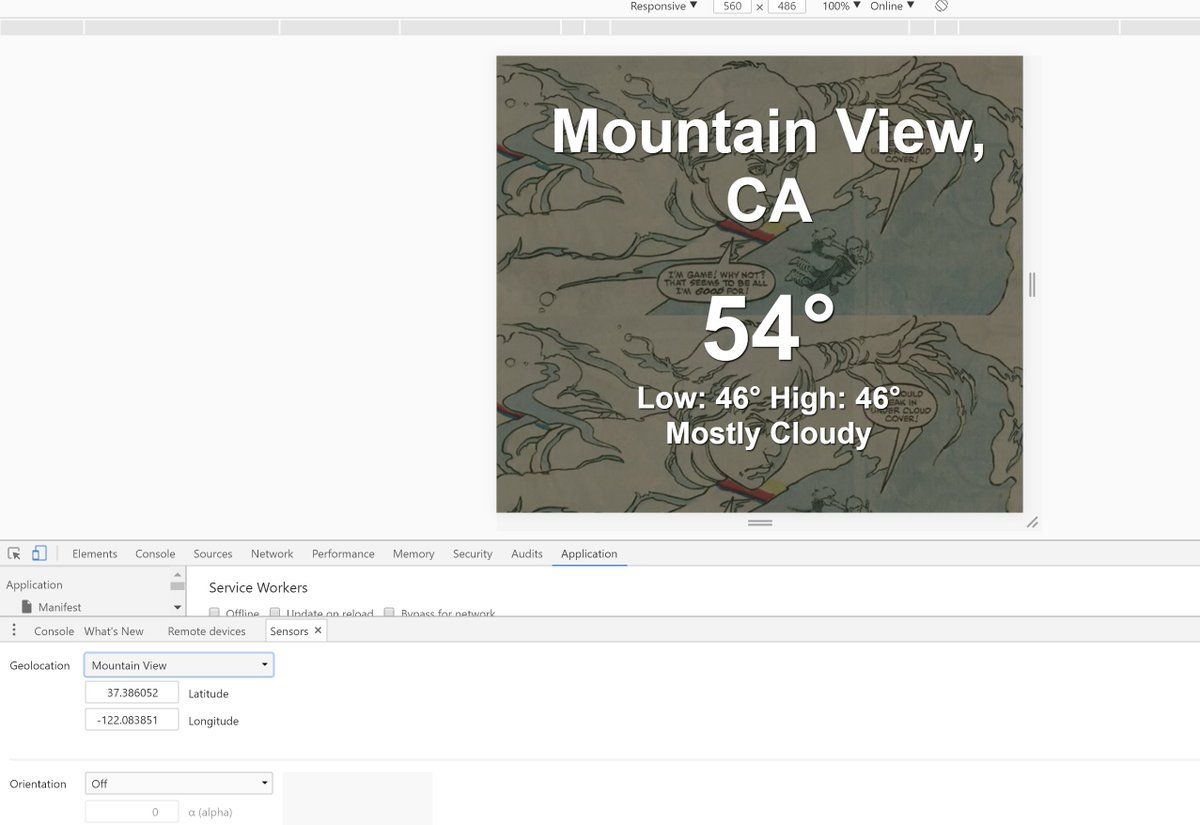Image resolution: width=1200 pixels, height=825 pixels.
Task: Click the right edge viewport resize handle
Action: 1032,285
